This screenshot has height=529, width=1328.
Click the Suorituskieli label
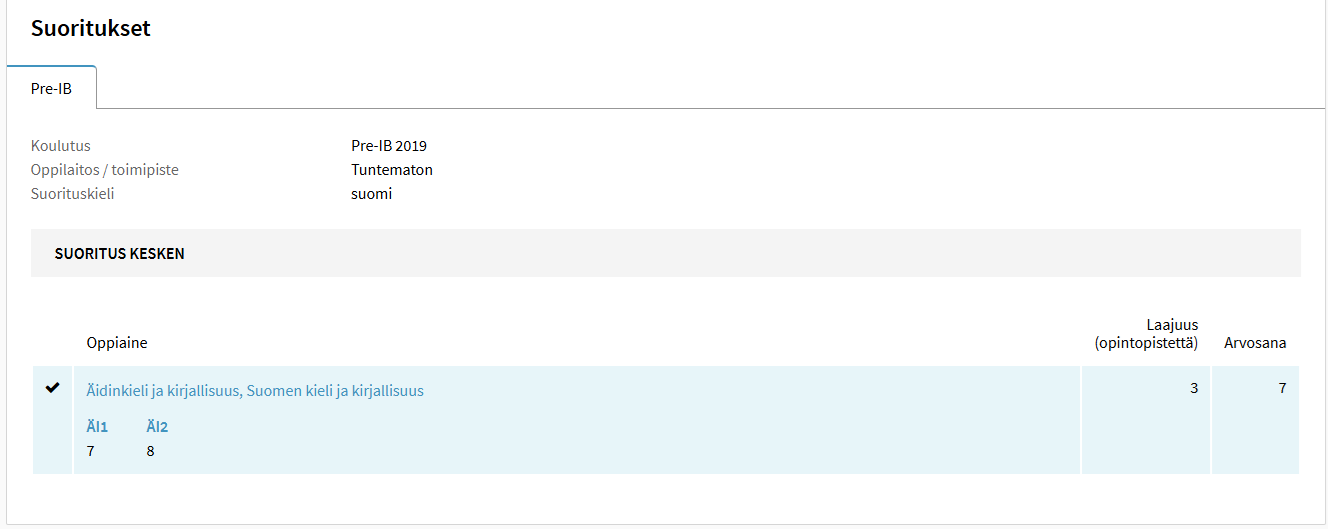tap(73, 194)
